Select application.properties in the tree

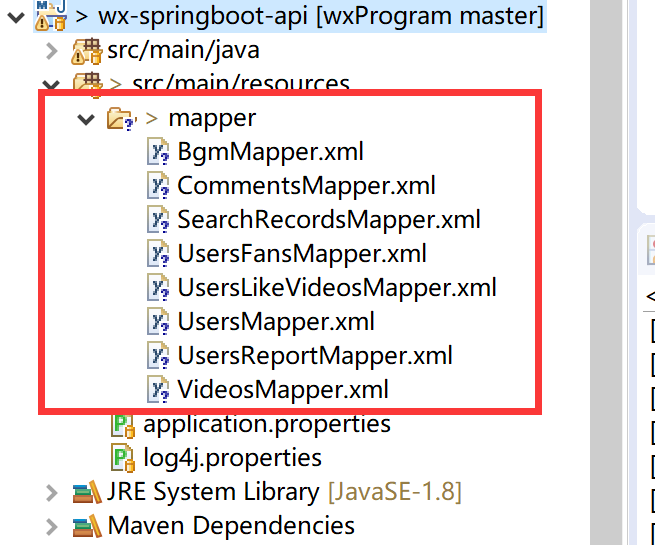(x=267, y=424)
